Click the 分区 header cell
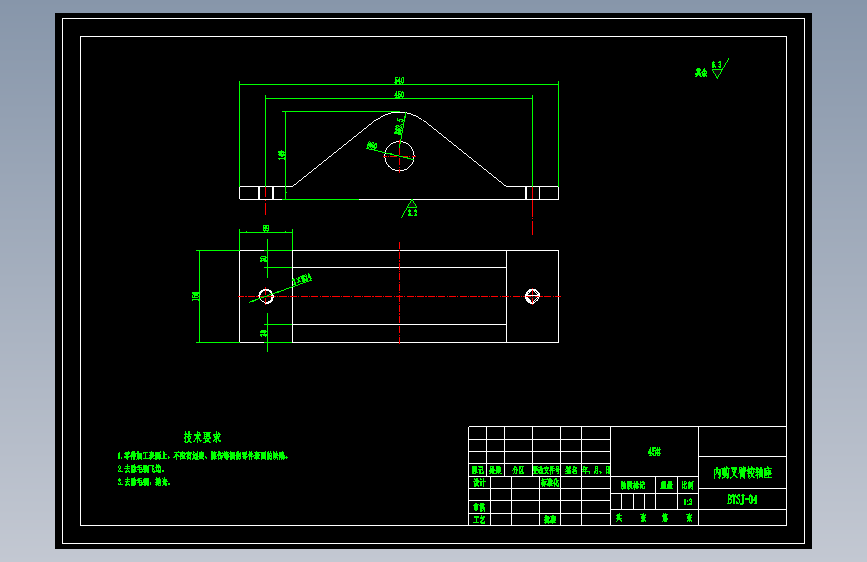 tap(518, 470)
